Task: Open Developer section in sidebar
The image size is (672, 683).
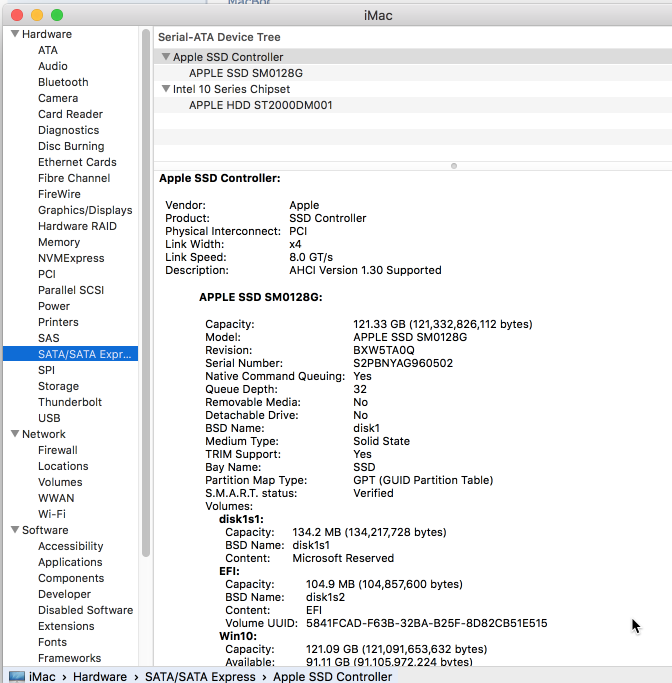Action: pyautogui.click(x=64, y=594)
